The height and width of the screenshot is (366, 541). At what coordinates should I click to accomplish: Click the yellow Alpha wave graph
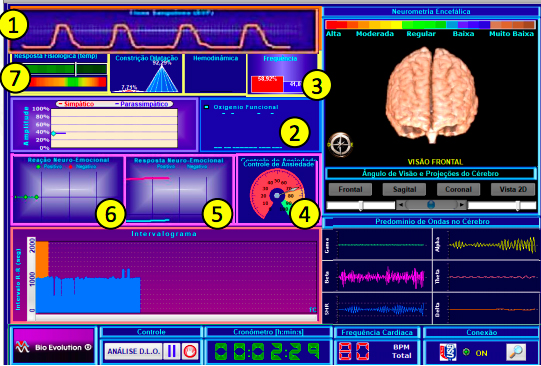[x=493, y=245]
